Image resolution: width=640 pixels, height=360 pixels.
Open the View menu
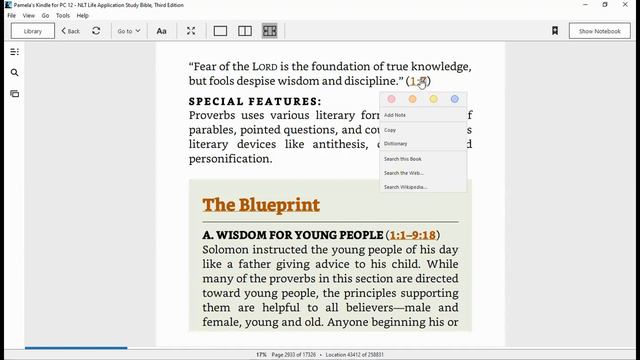[x=29, y=16]
